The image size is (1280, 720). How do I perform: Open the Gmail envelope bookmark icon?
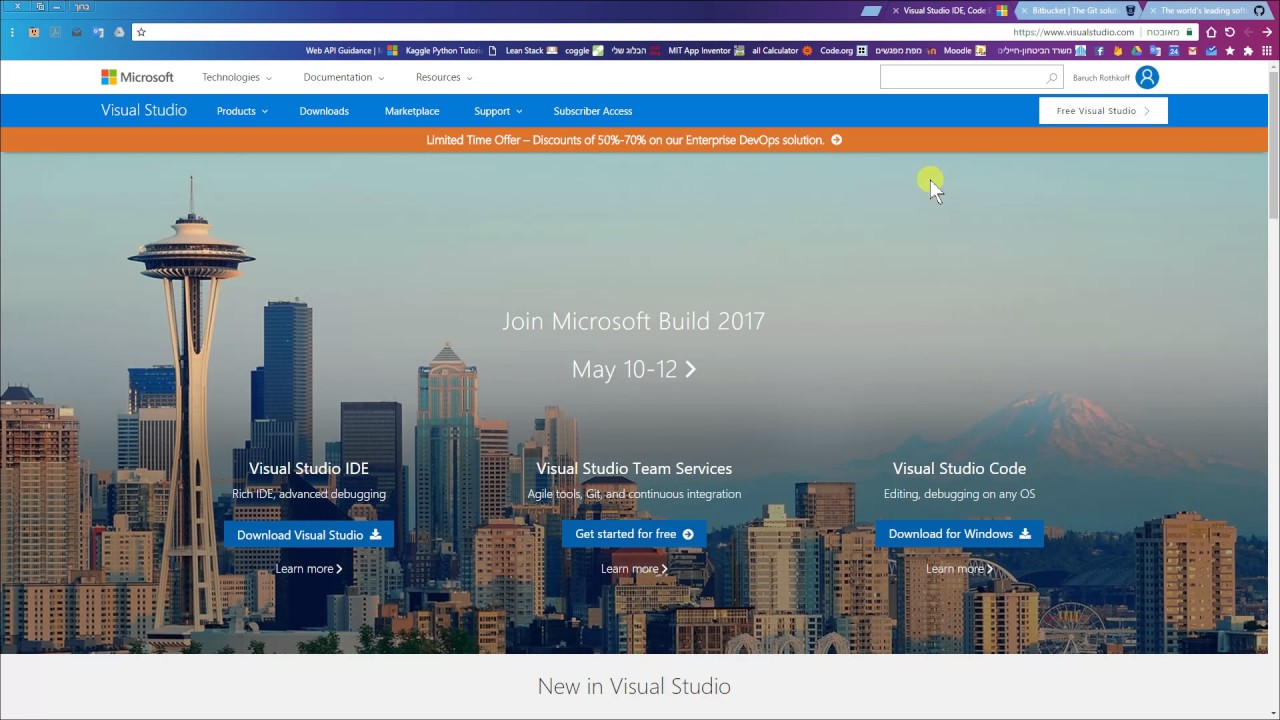(1192, 51)
